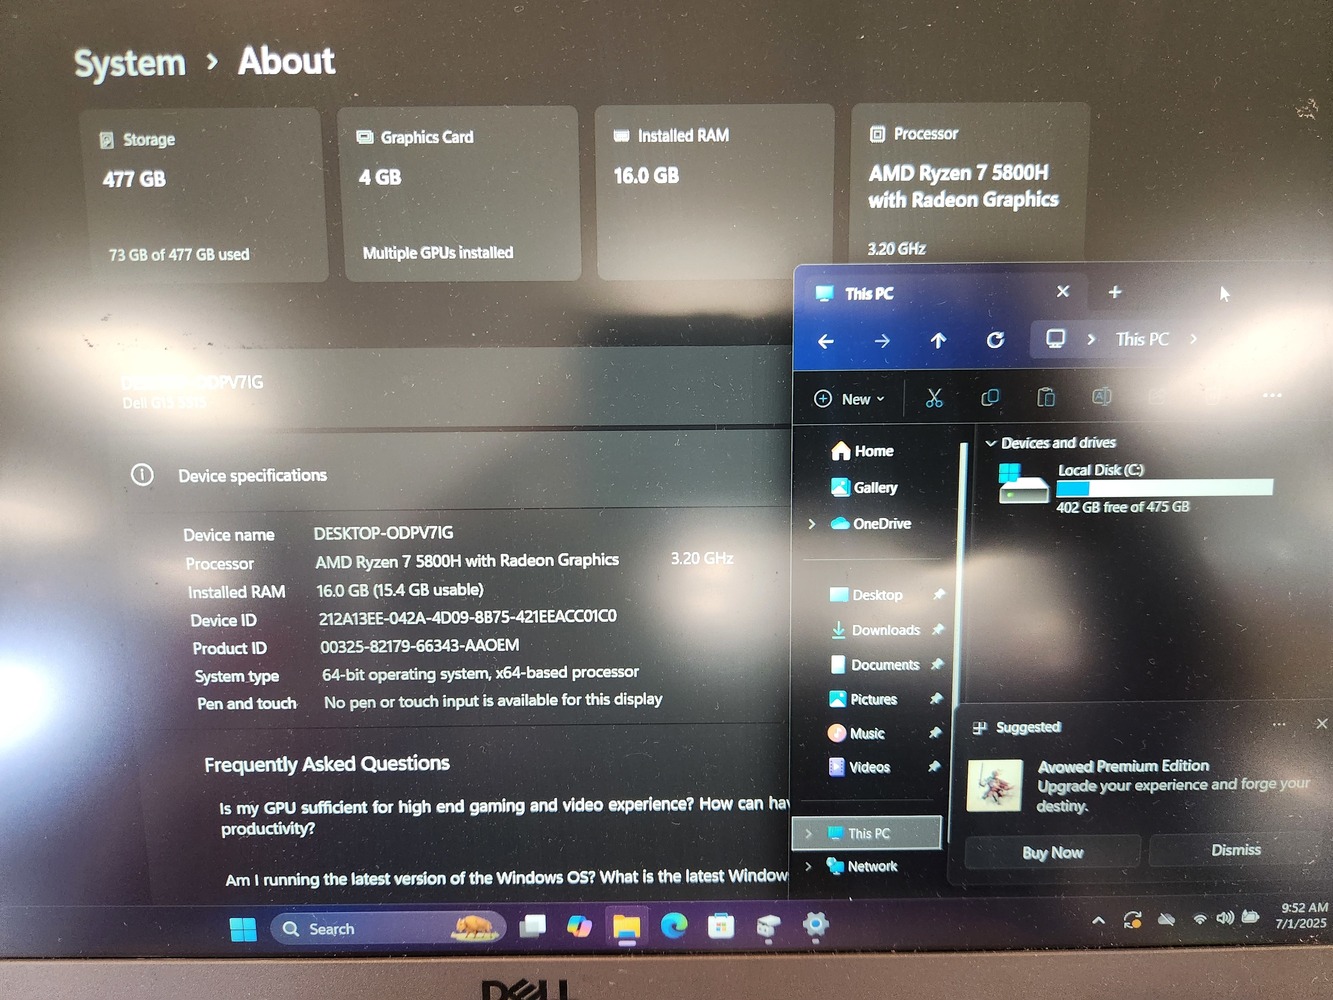Screen dimensions: 1333x1000
Task: Click the Rename toolbar icon
Action: point(1101,396)
